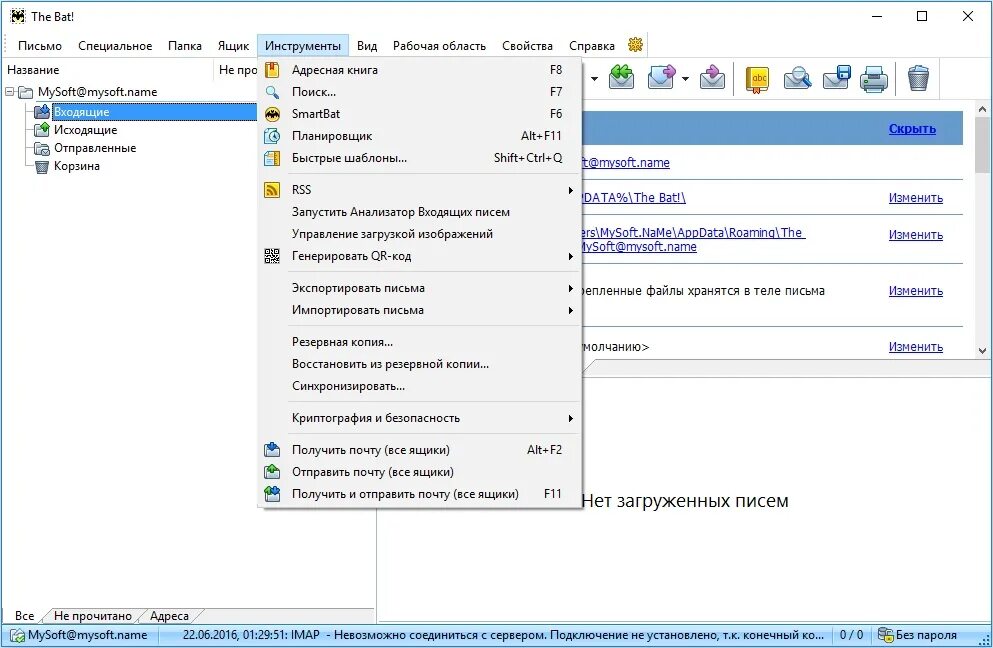Click the Redirect message envelope icon
The height and width of the screenshot is (648, 993).
tap(712, 77)
